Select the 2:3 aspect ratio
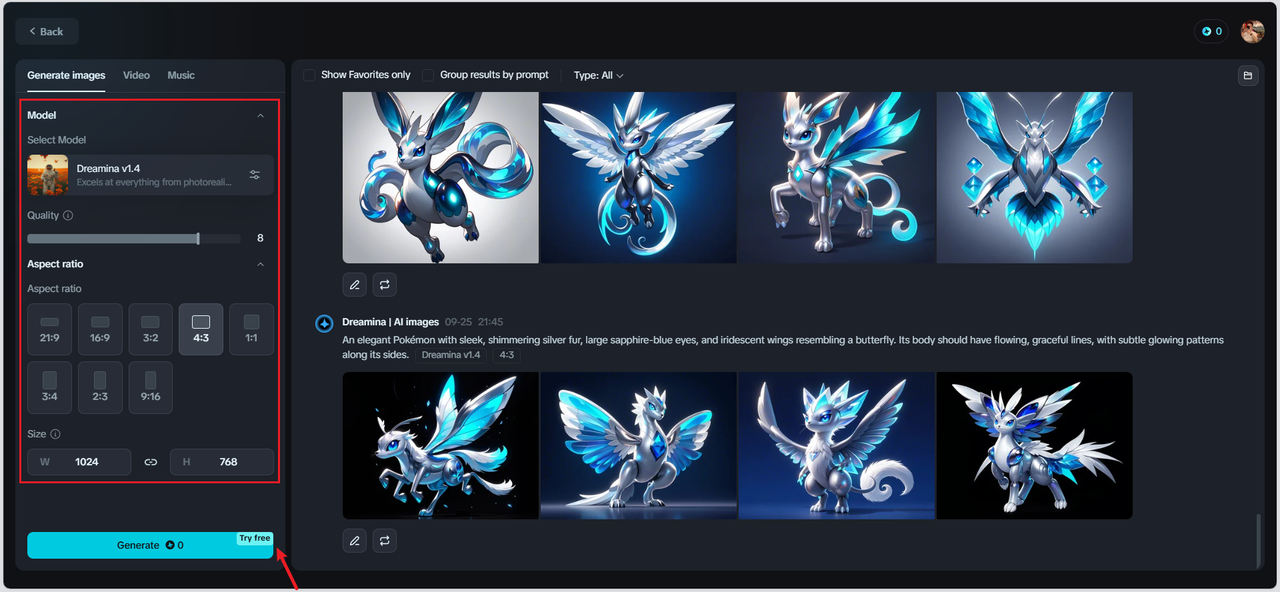Viewport: 1280px width, 592px height. (x=100, y=387)
